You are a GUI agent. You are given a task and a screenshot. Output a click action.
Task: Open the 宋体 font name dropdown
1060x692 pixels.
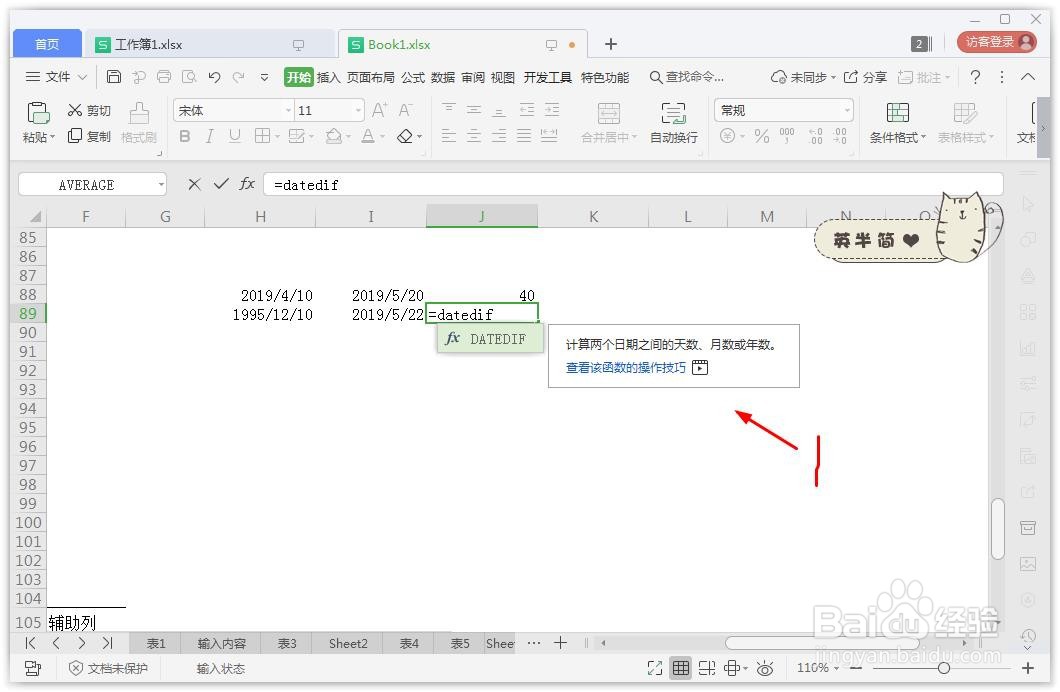coord(287,109)
